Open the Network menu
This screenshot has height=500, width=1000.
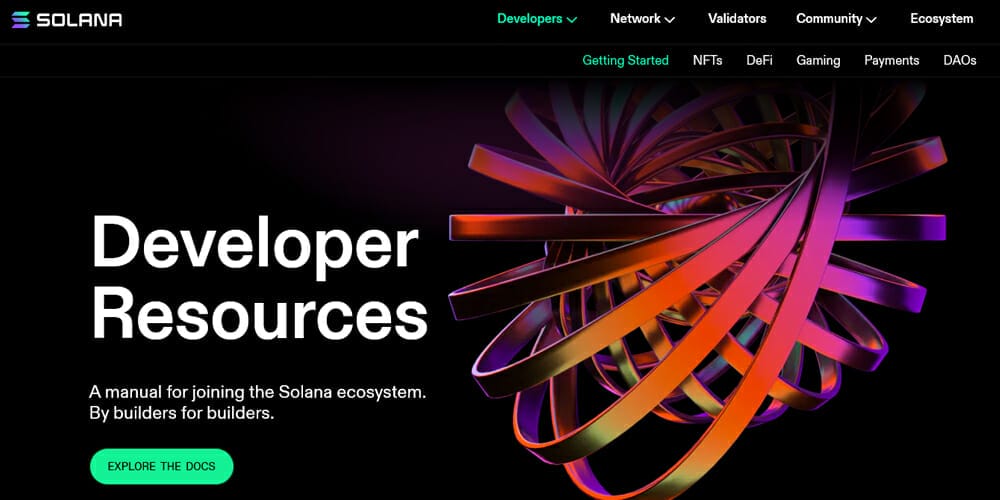click(x=635, y=19)
